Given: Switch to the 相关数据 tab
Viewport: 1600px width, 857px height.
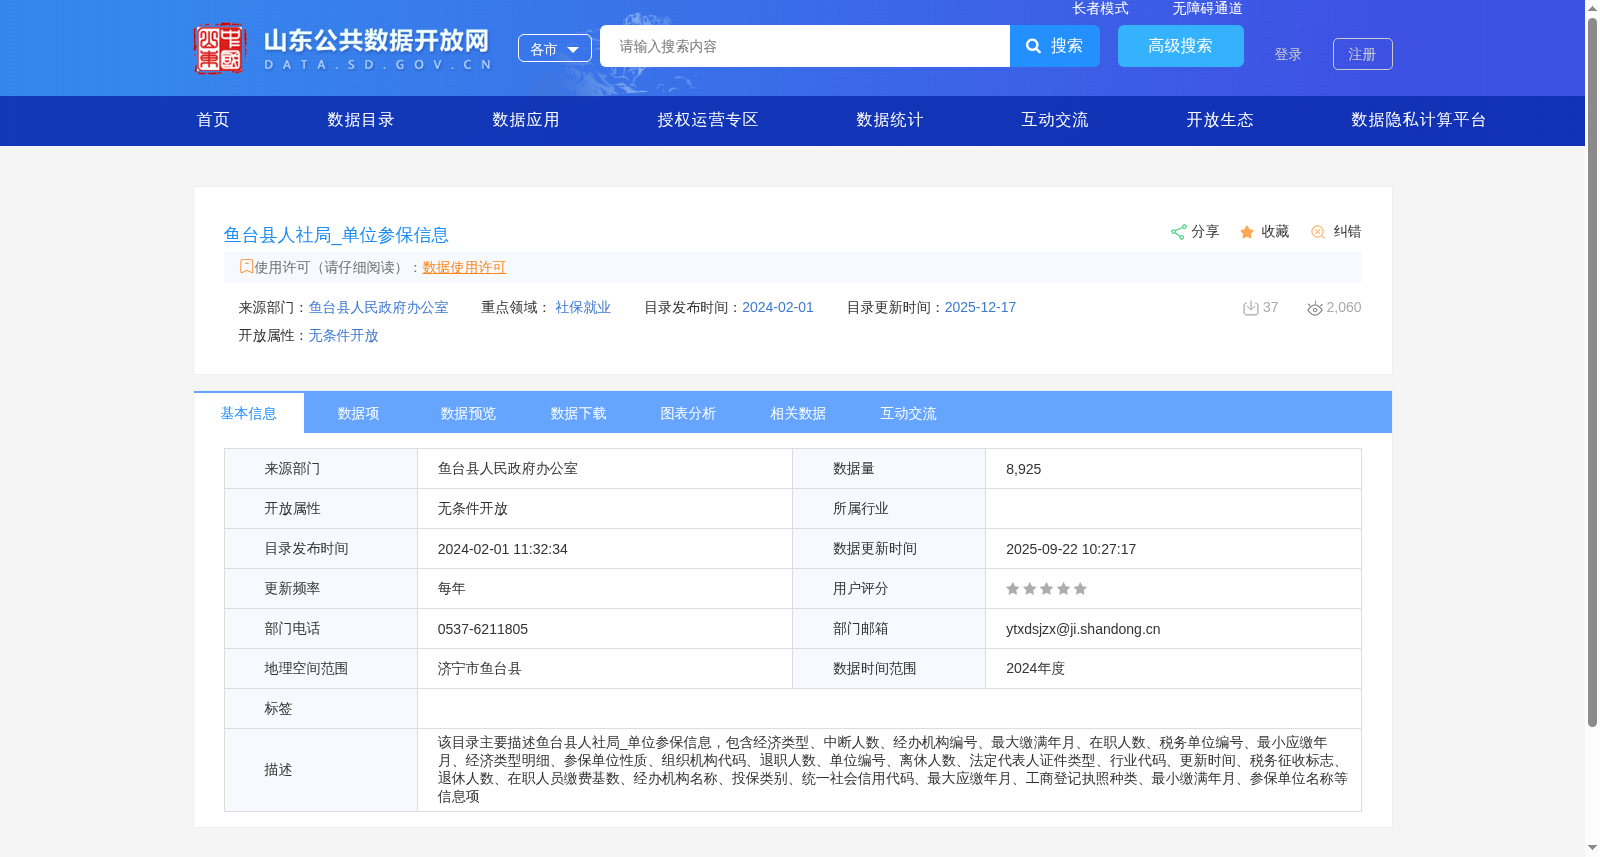Looking at the screenshot, I should click(x=799, y=413).
